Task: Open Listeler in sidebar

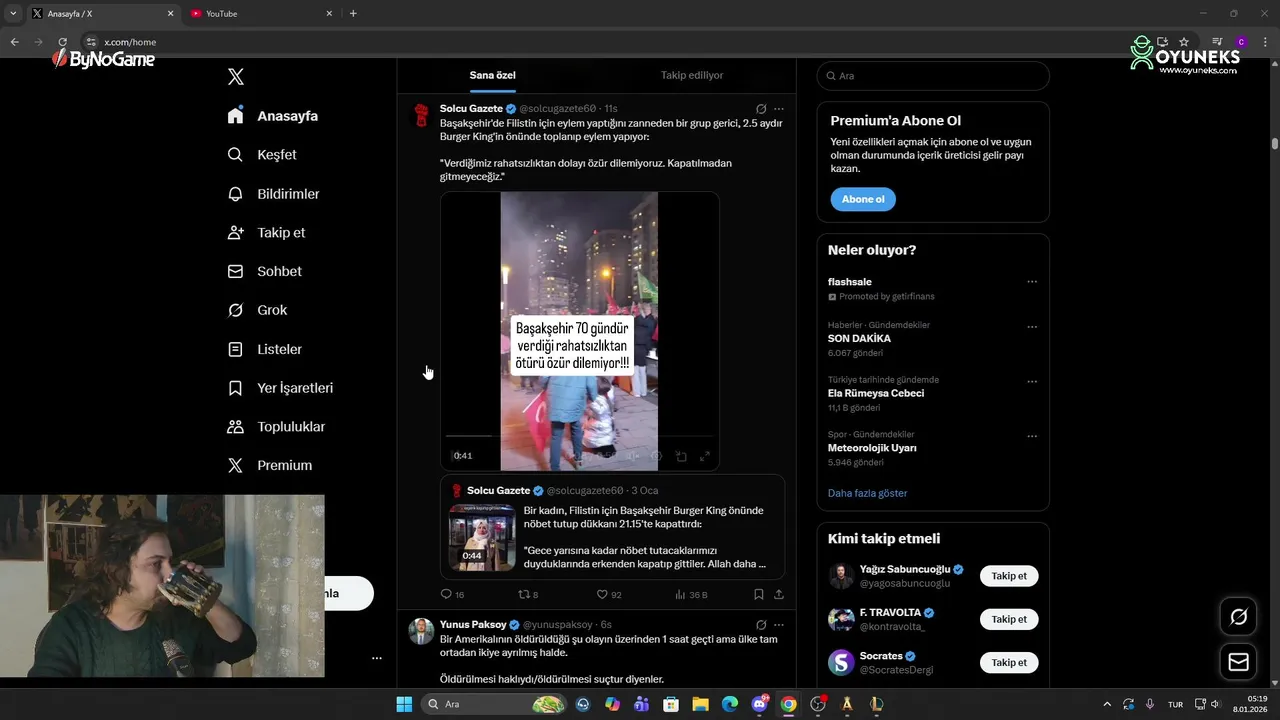Action: (x=264, y=349)
